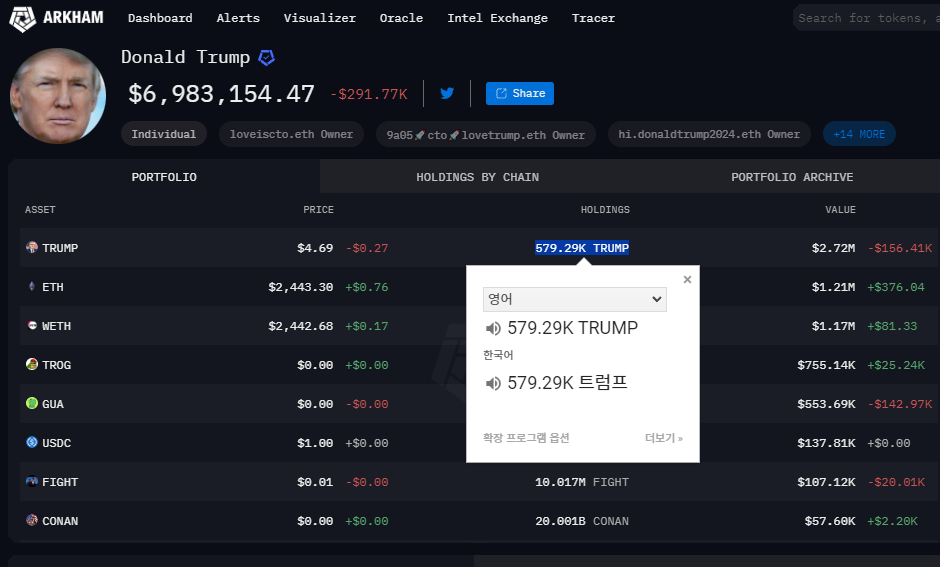Click the Individual tag
This screenshot has width=940, height=567.
pyautogui.click(x=164, y=134)
